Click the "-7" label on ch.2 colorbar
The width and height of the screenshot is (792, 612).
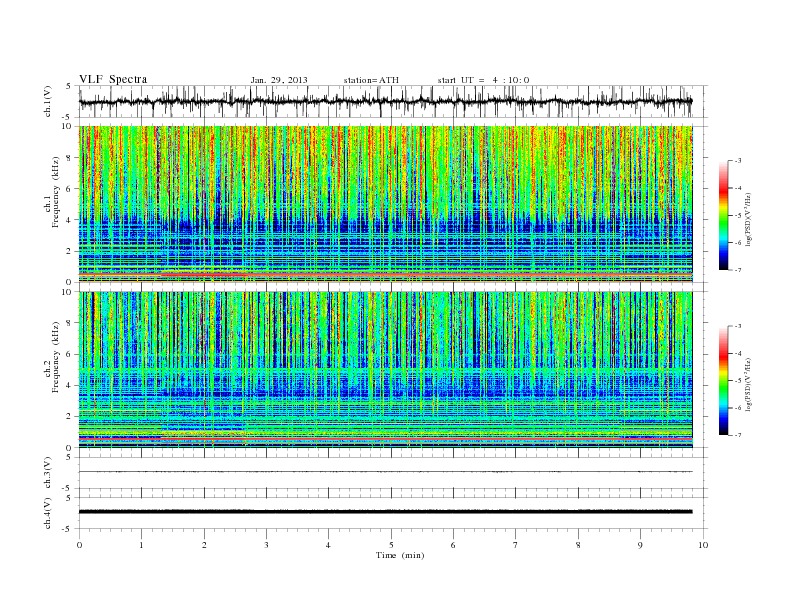pyautogui.click(x=738, y=435)
